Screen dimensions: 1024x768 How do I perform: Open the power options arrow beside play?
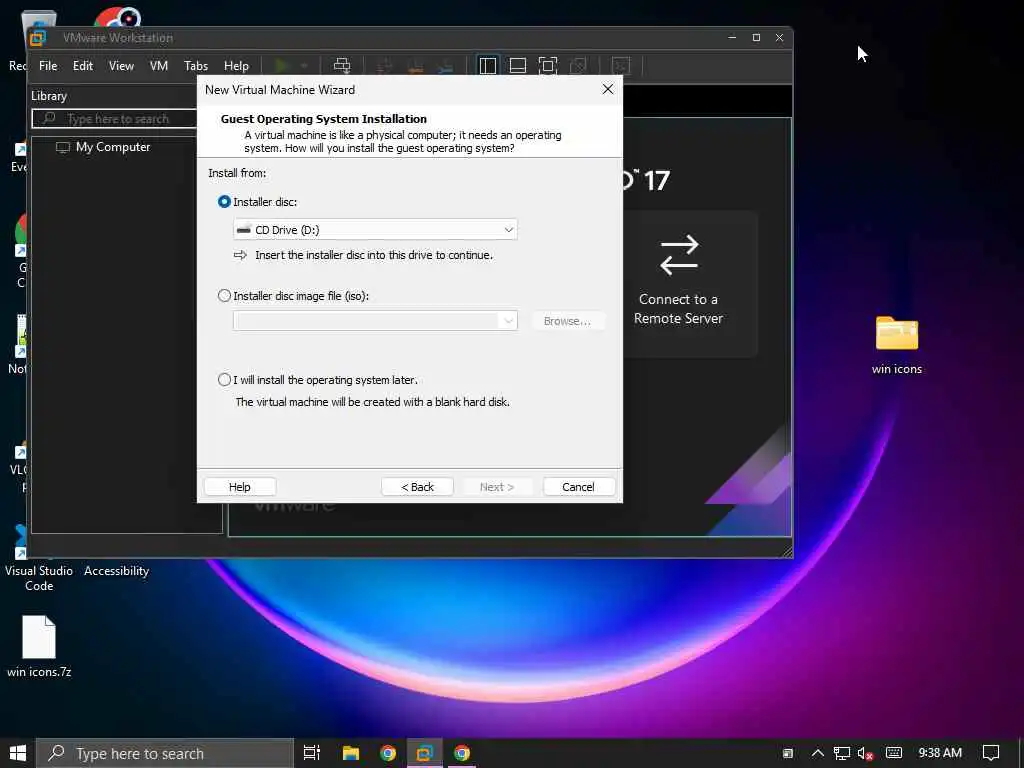click(304, 65)
